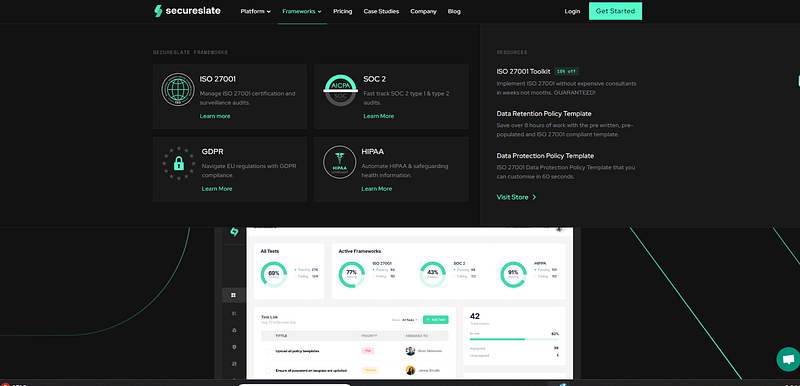
Task: Visit the Blog page
Action: tap(454, 11)
